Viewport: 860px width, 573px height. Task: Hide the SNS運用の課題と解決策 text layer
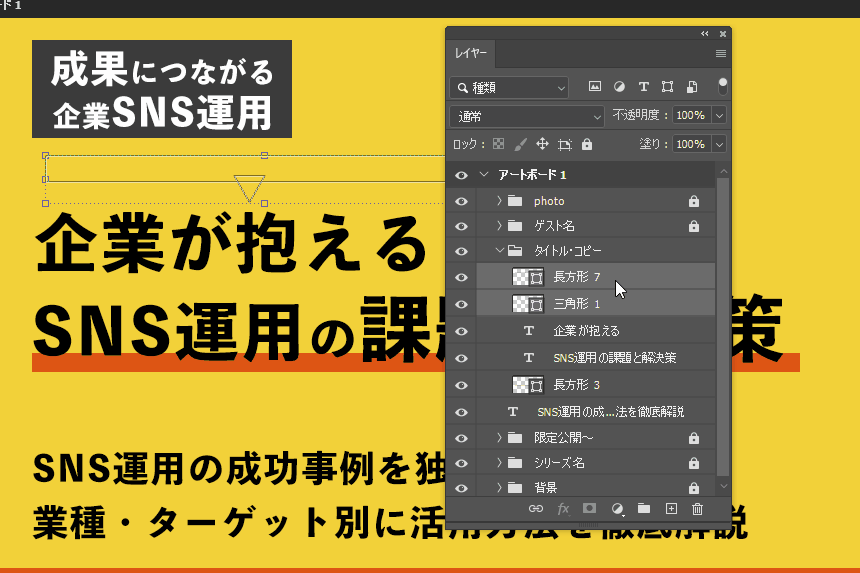pyautogui.click(x=461, y=358)
